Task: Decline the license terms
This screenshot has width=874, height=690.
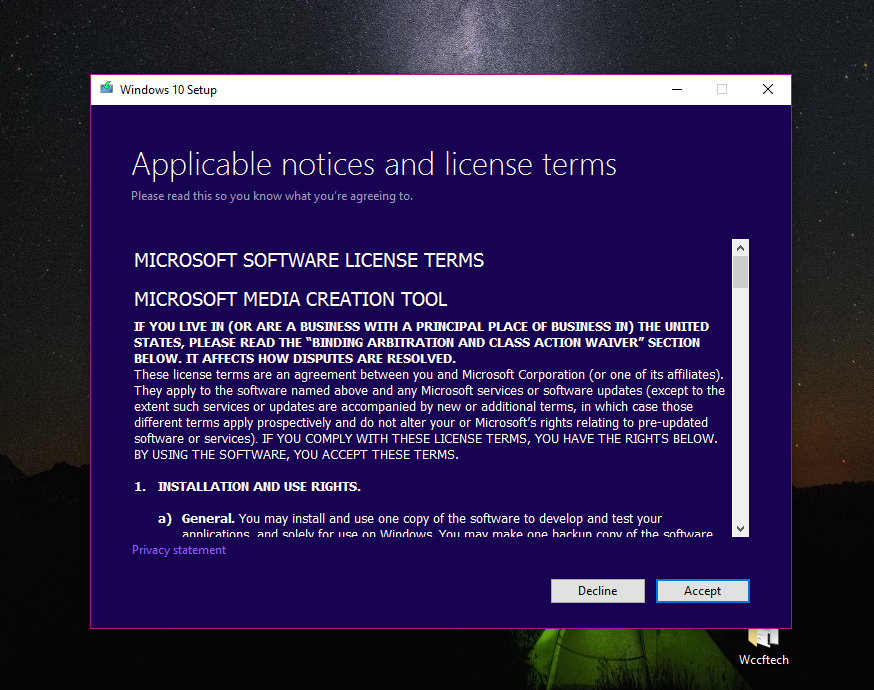Action: coord(597,591)
